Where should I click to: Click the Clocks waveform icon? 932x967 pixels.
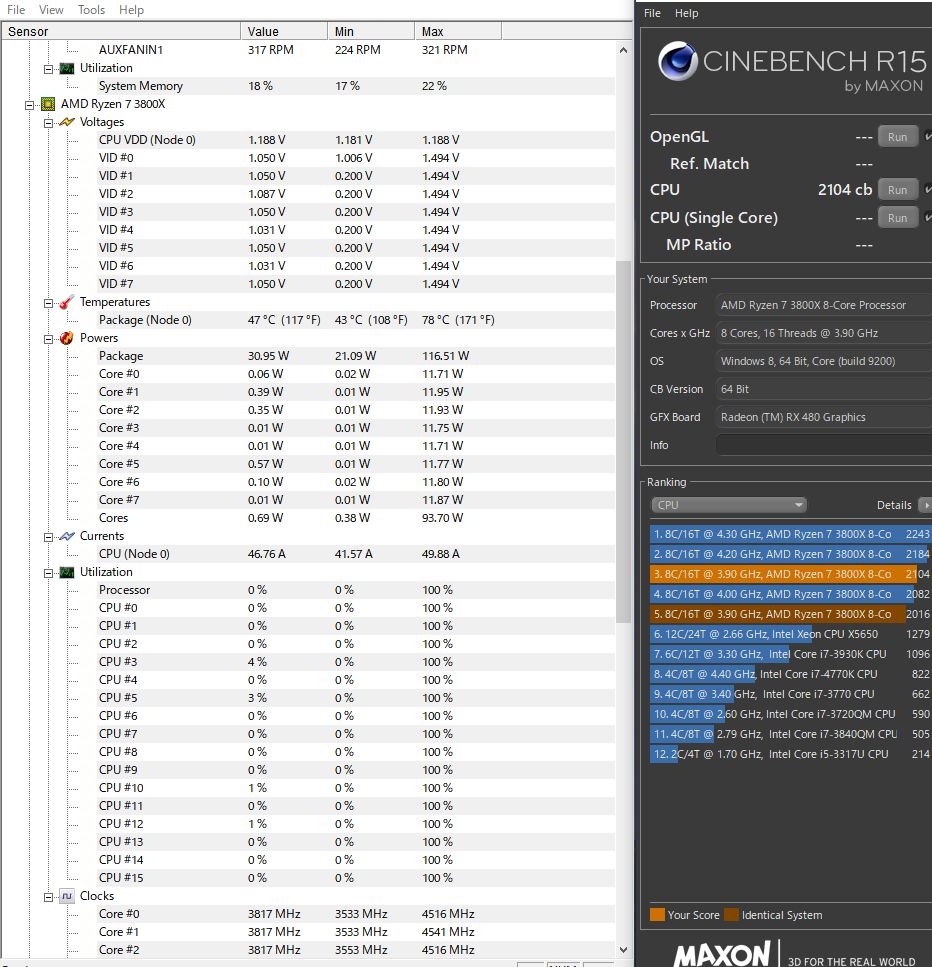[x=67, y=896]
